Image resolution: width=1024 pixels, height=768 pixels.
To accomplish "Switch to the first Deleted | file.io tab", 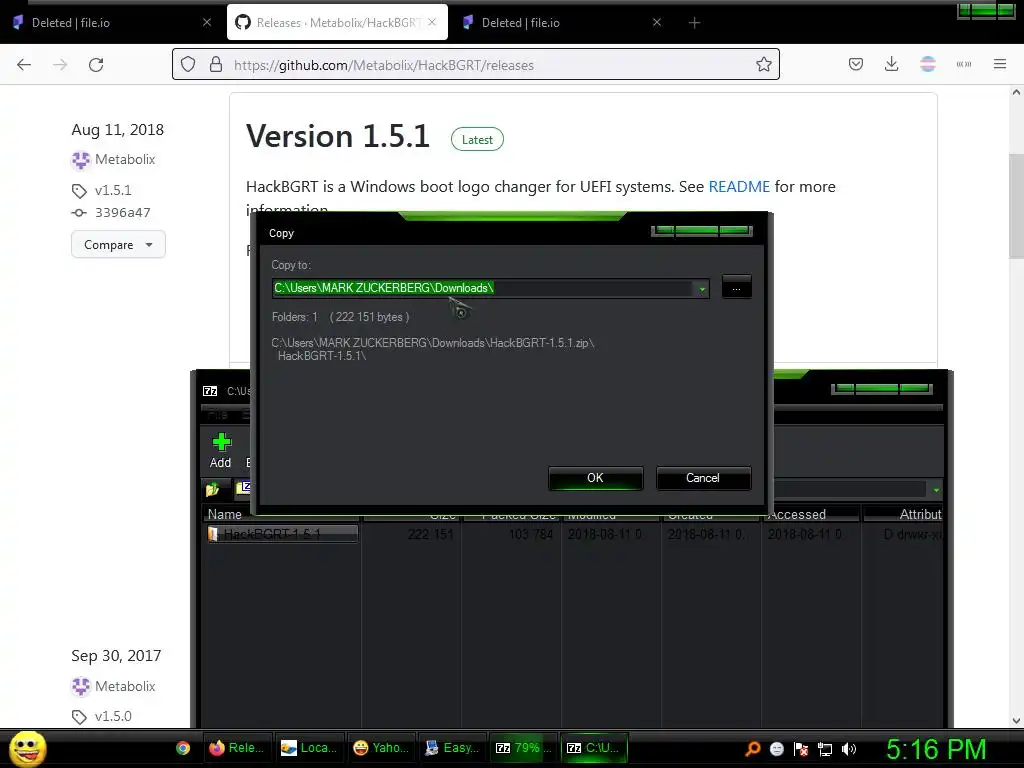I will tap(111, 22).
